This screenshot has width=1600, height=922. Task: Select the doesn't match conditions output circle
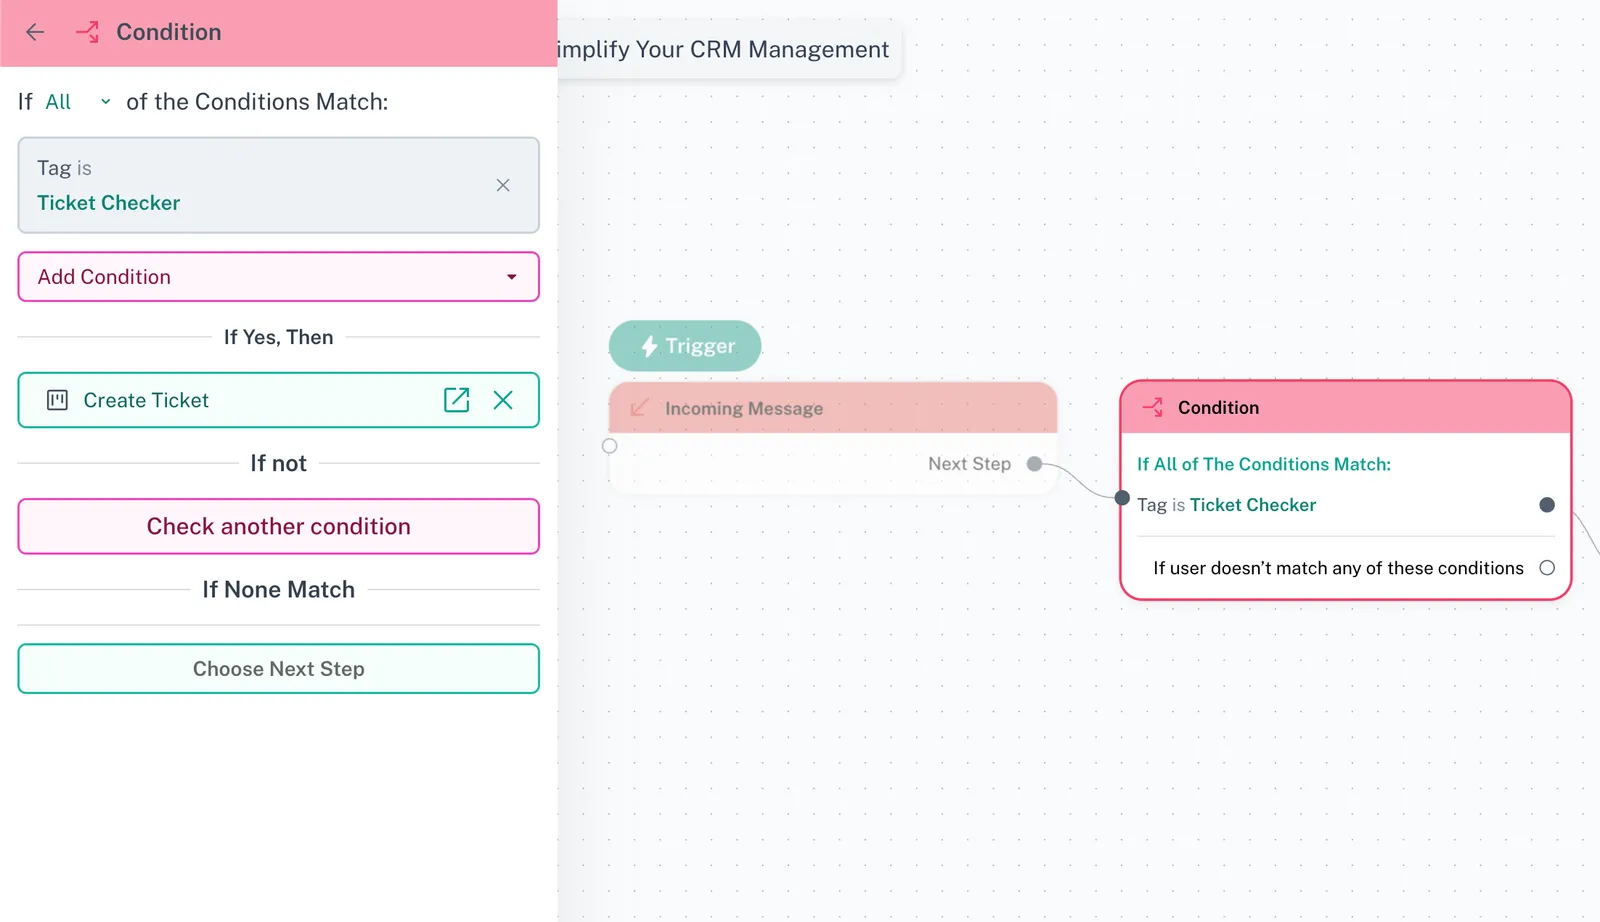click(1547, 568)
